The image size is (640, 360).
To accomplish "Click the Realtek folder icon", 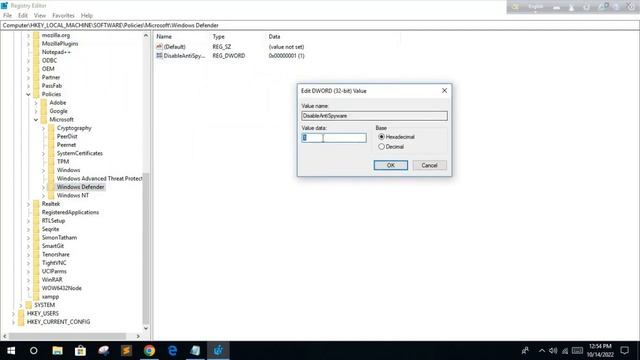I will point(36,204).
